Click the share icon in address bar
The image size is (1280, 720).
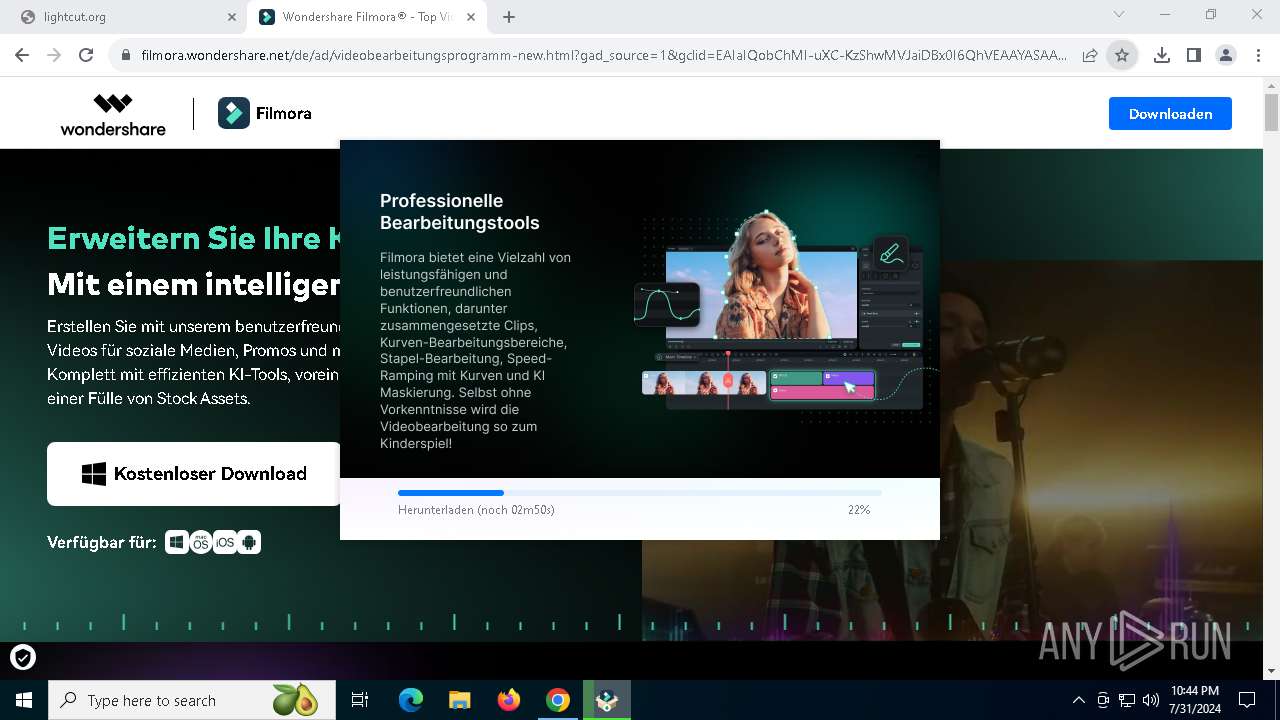[1090, 56]
